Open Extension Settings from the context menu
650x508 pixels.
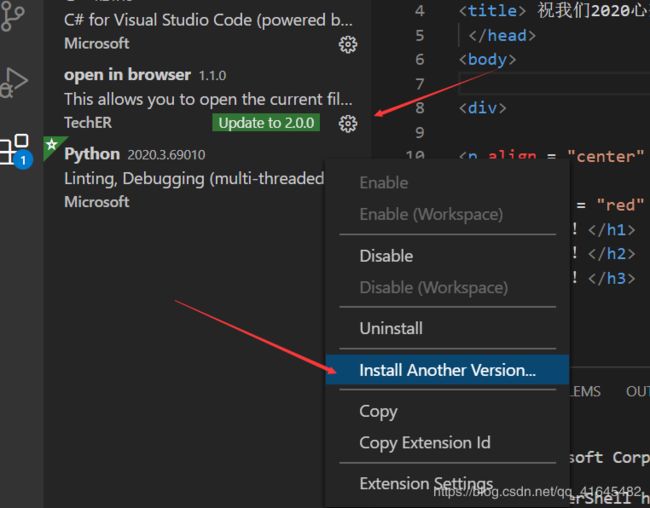(x=426, y=484)
